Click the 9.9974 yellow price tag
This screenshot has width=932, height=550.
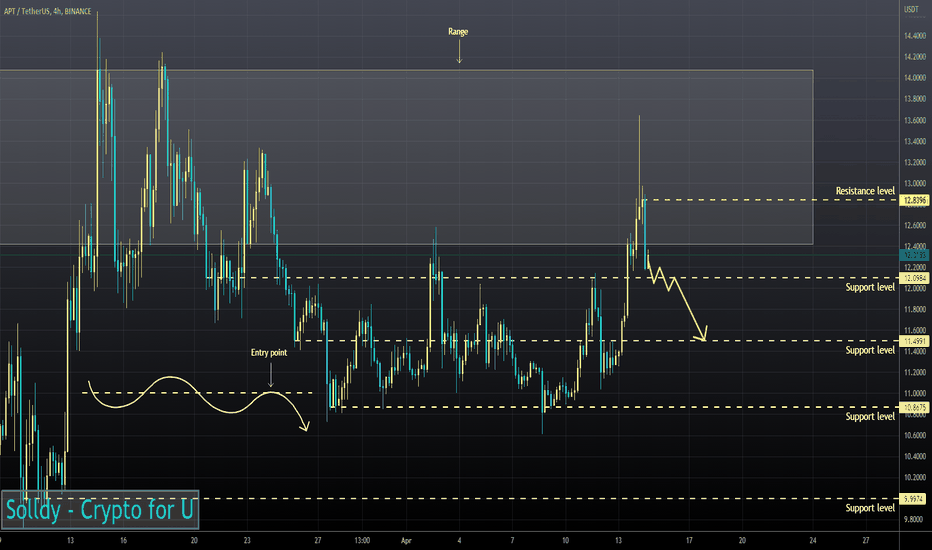(915, 499)
